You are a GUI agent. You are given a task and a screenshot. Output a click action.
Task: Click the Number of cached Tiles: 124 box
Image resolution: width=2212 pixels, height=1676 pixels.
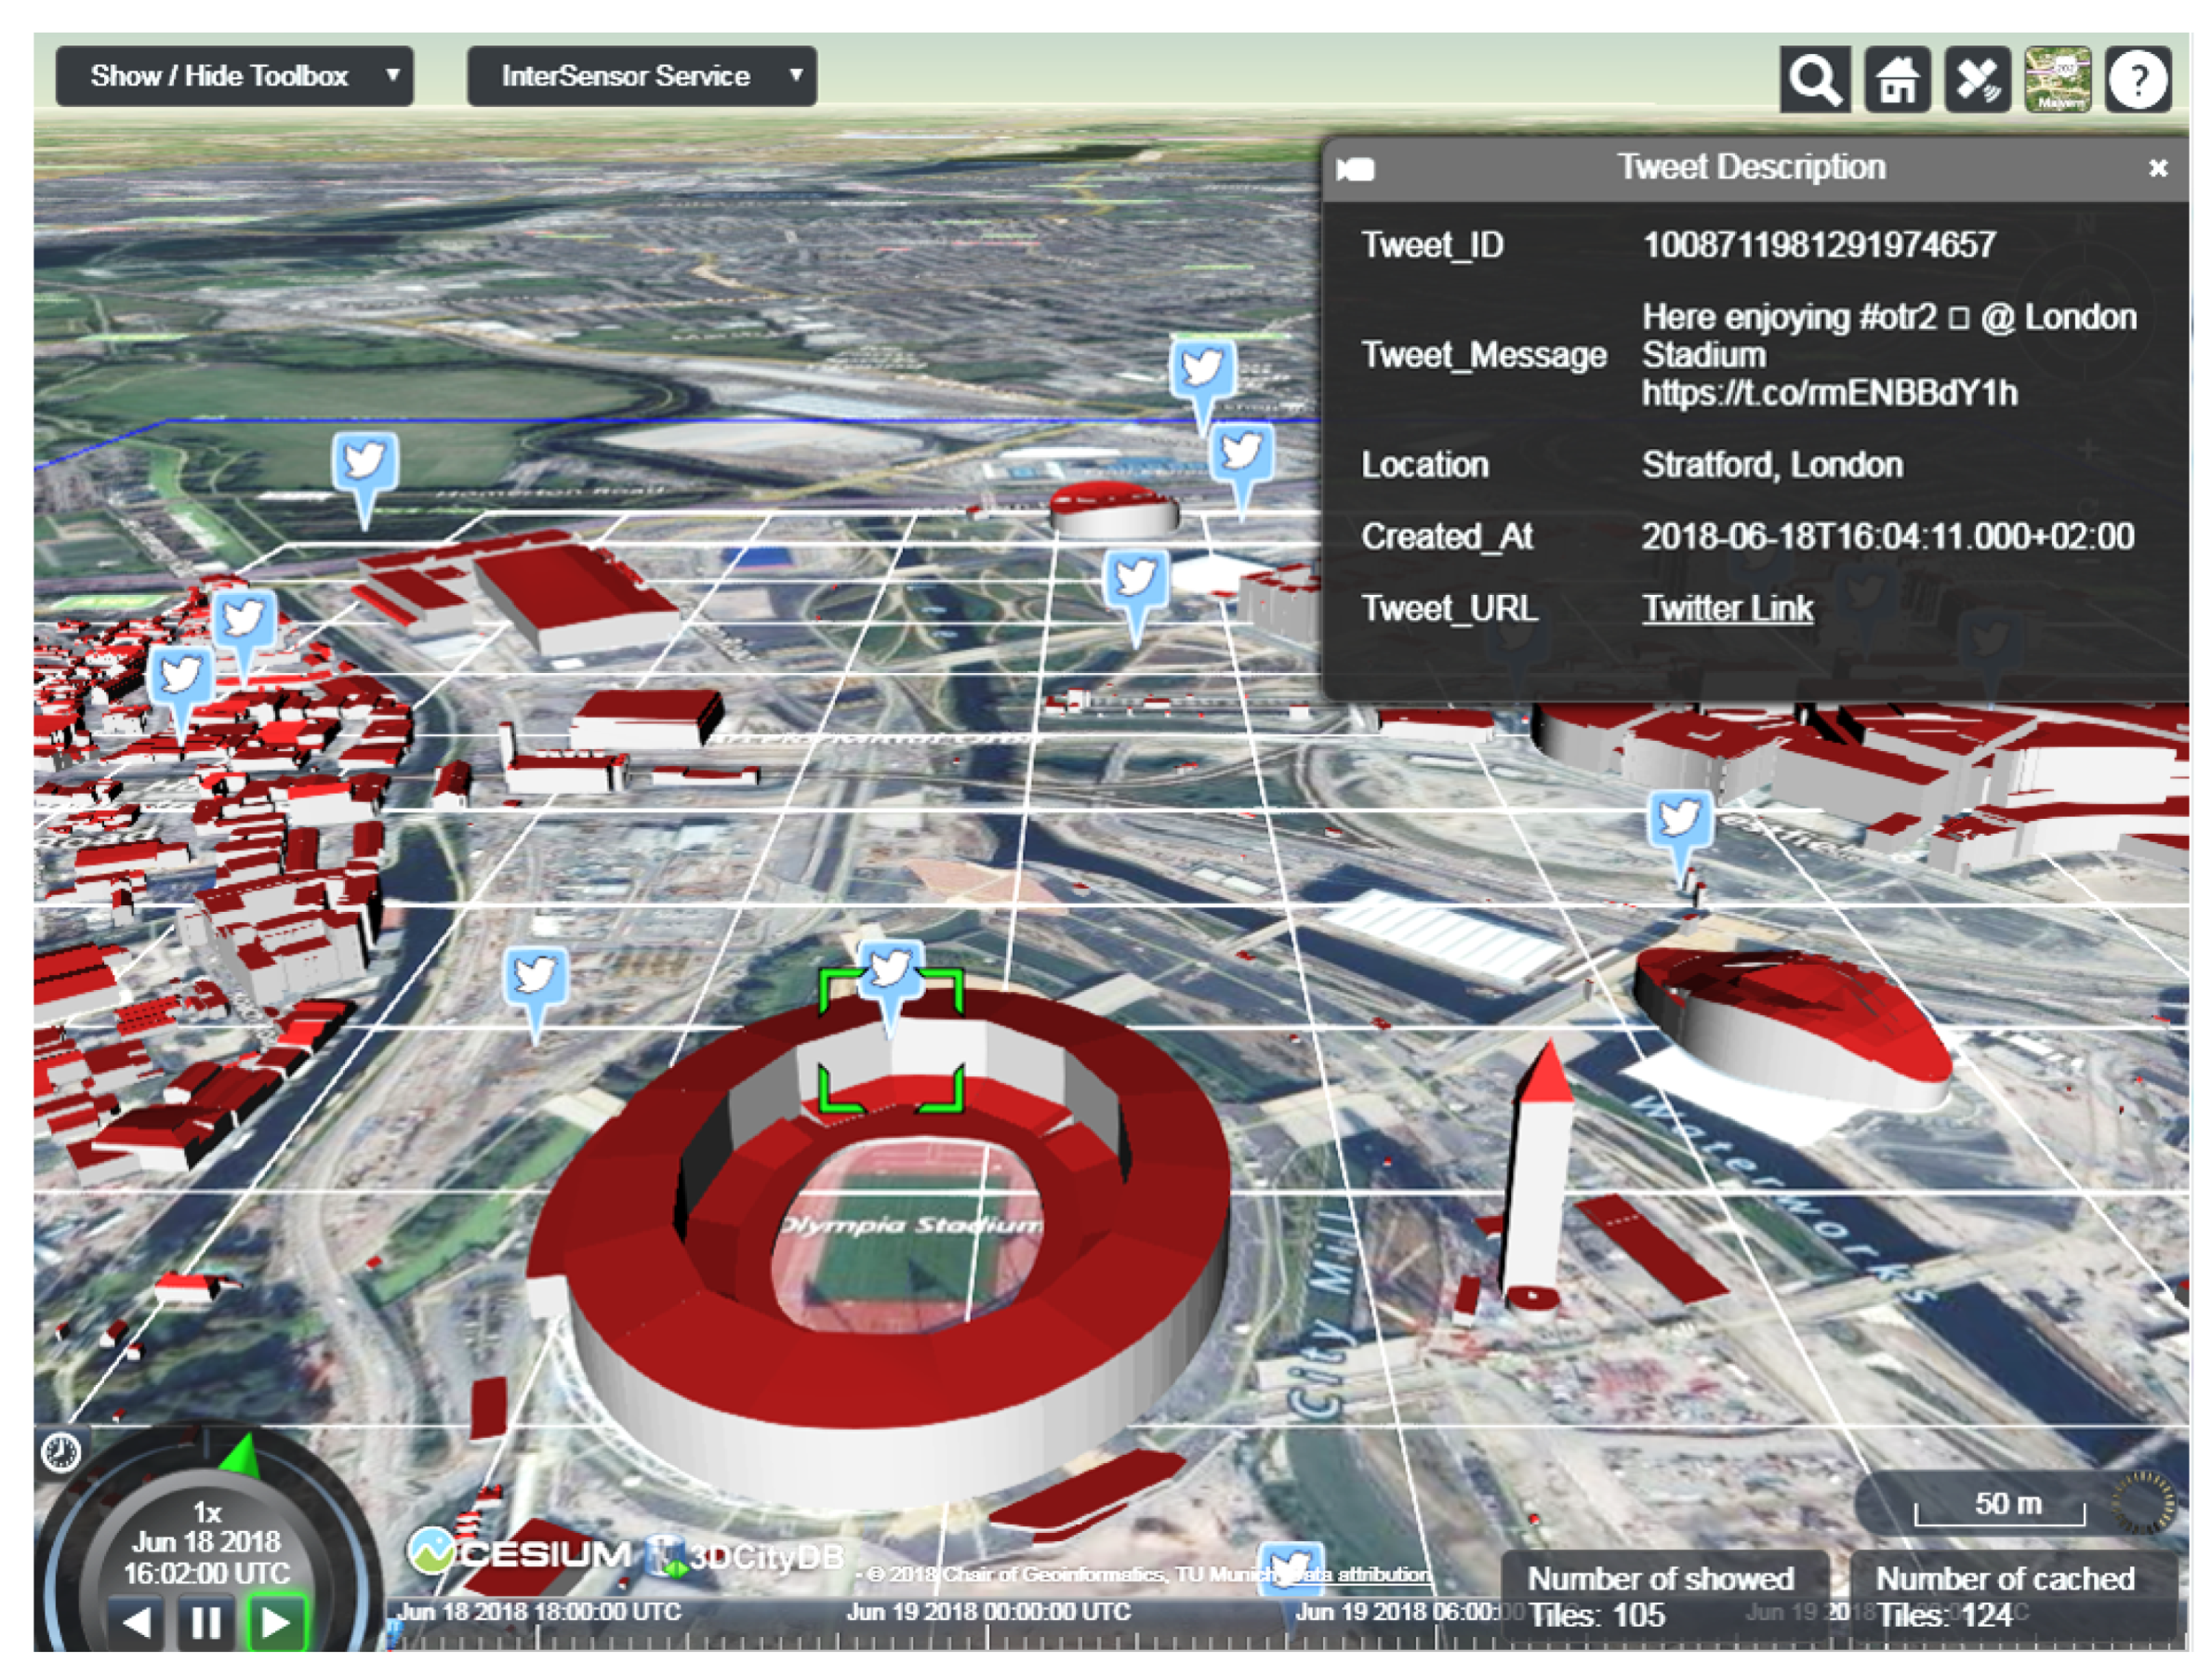(x=2012, y=1597)
